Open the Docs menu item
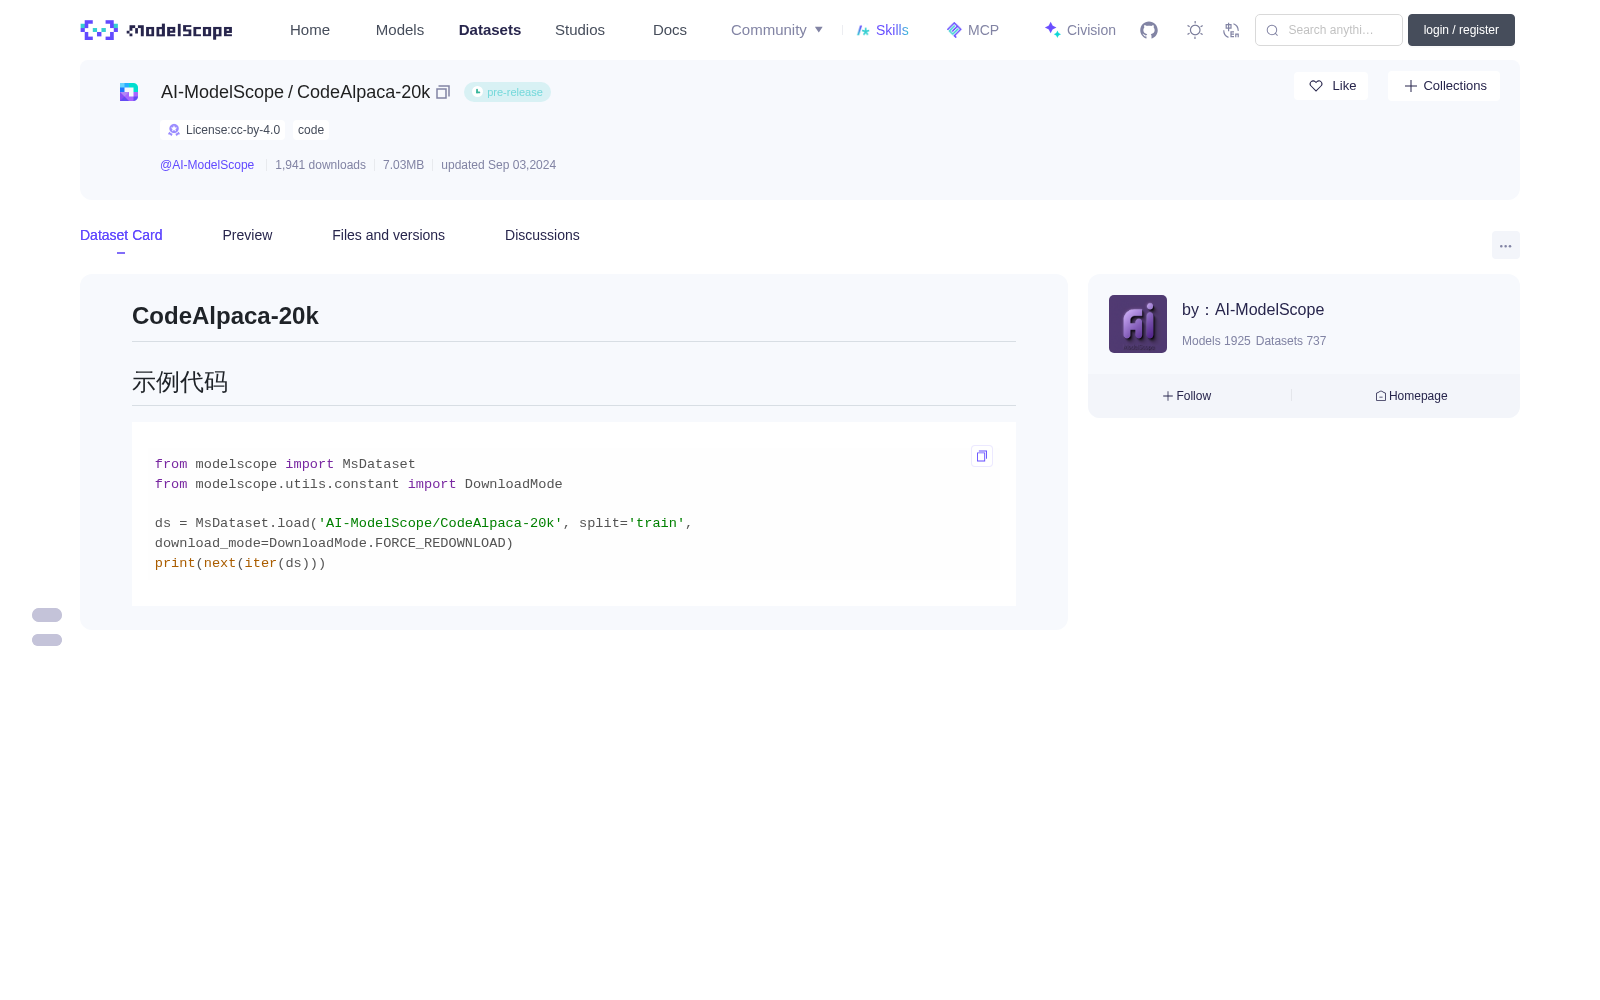 670,30
